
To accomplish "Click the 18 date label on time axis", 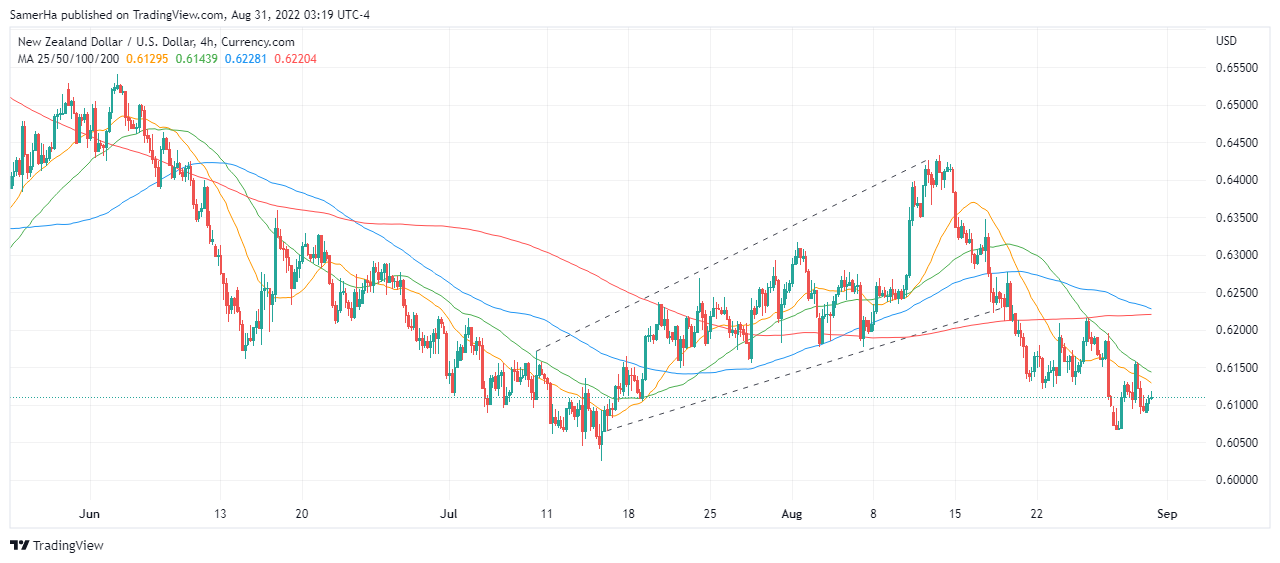I will click(x=627, y=514).
